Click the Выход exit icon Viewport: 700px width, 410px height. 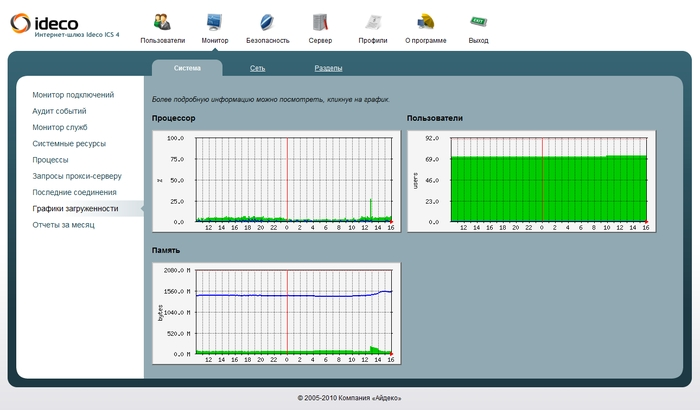click(478, 22)
